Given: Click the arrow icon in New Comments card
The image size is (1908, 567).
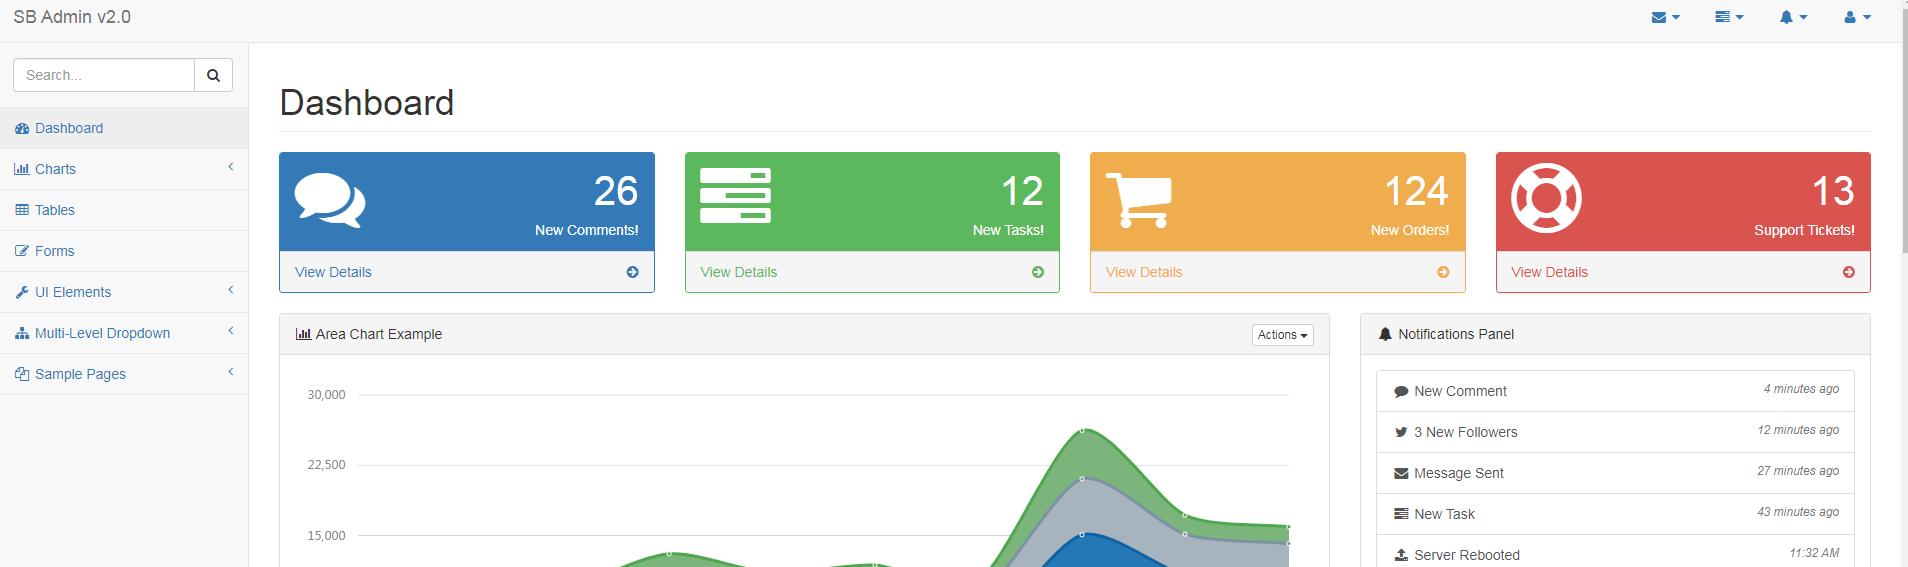Looking at the screenshot, I should click(x=632, y=272).
